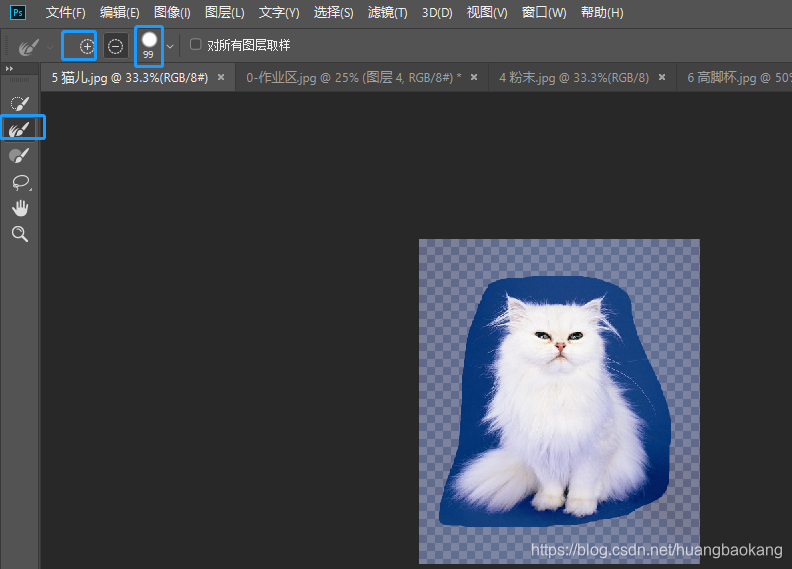Open the 选择(S) menu
The height and width of the screenshot is (569, 792).
coord(333,13)
